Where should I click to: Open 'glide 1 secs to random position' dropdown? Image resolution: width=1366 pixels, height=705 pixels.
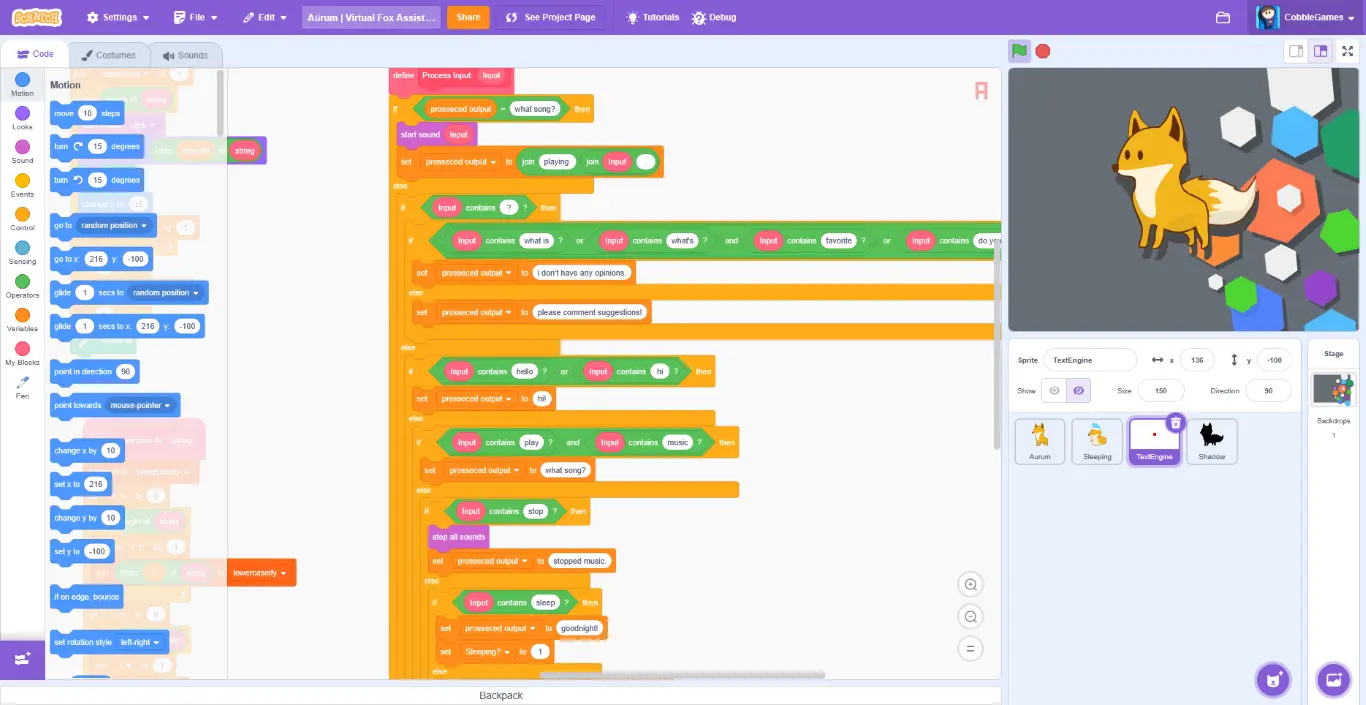pyautogui.click(x=166, y=293)
